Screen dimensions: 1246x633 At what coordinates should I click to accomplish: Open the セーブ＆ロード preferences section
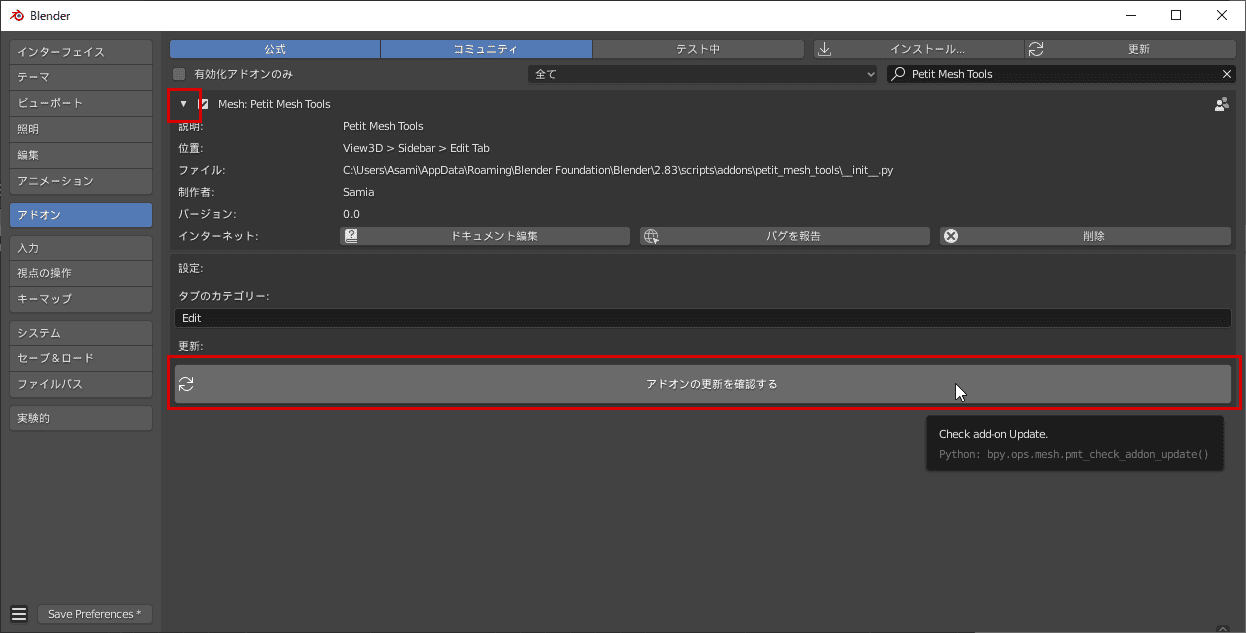(81, 358)
